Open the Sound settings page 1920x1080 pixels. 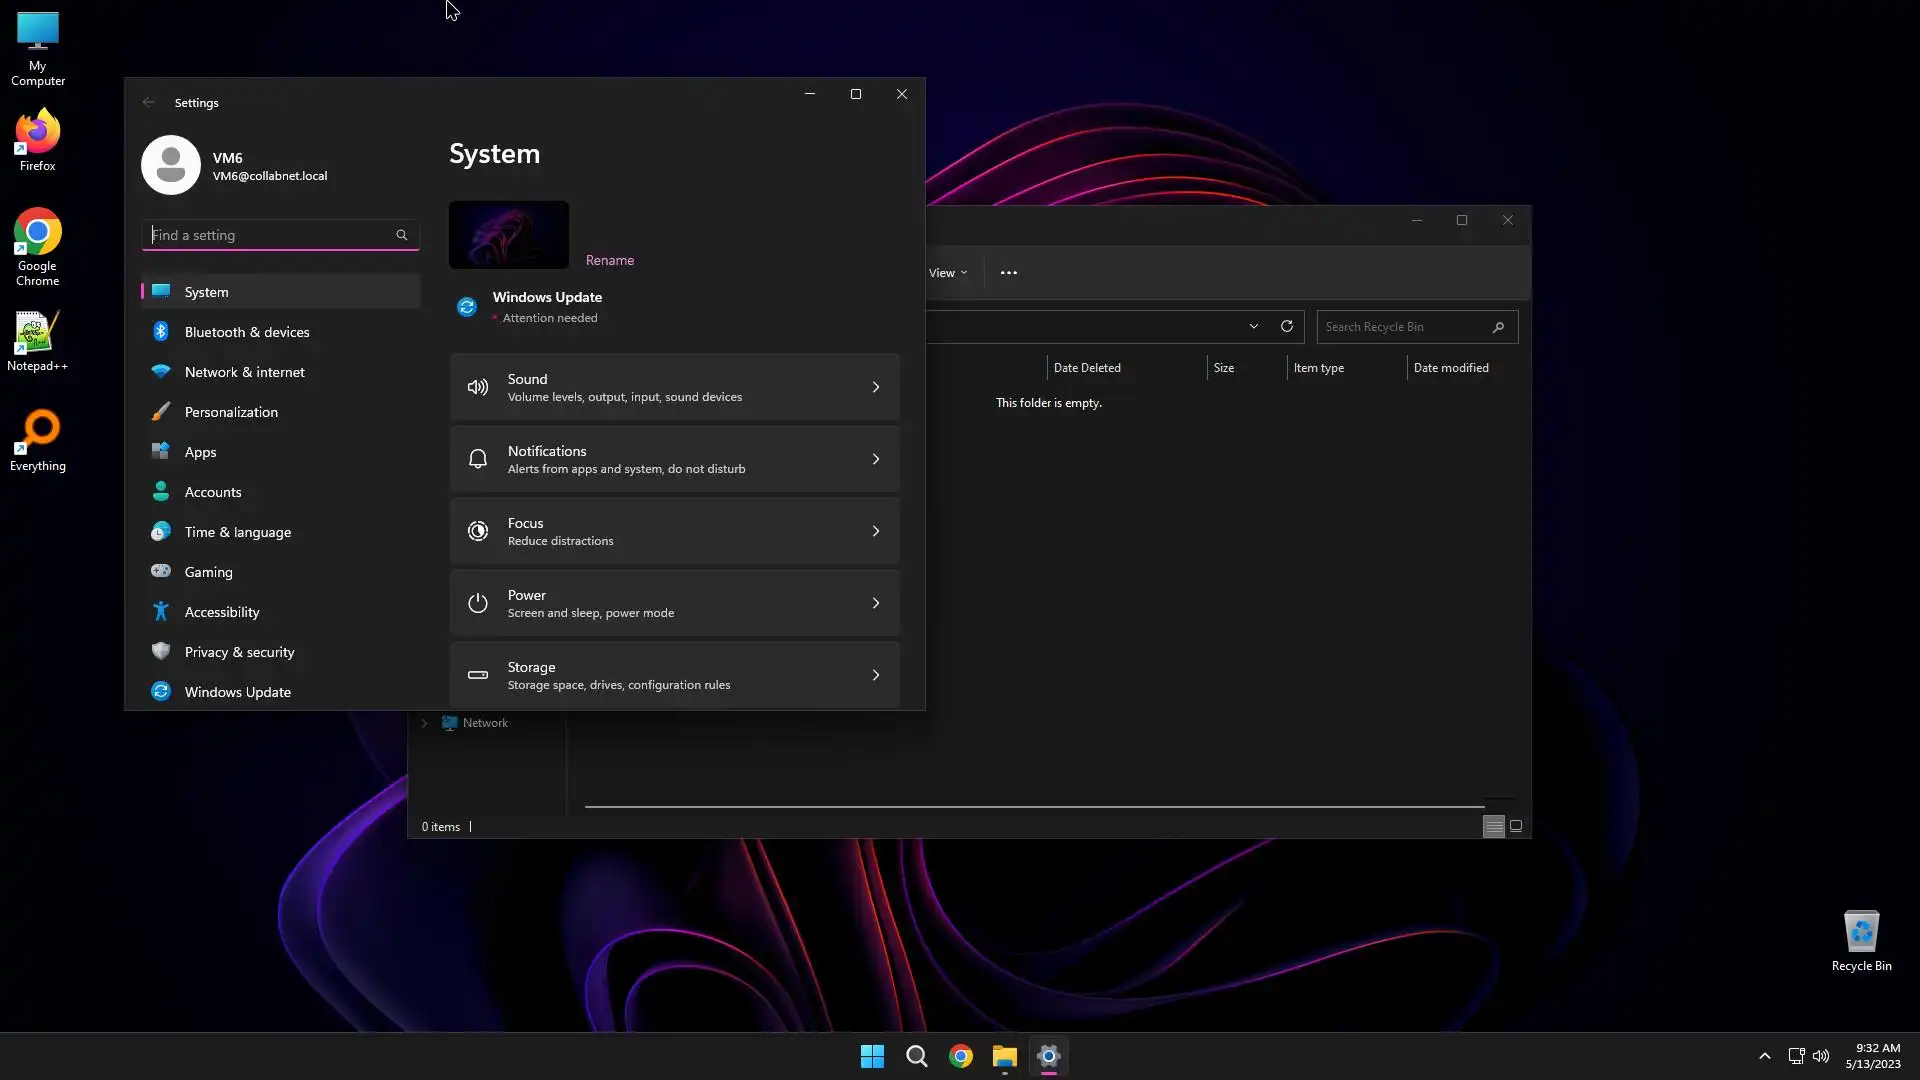674,387
